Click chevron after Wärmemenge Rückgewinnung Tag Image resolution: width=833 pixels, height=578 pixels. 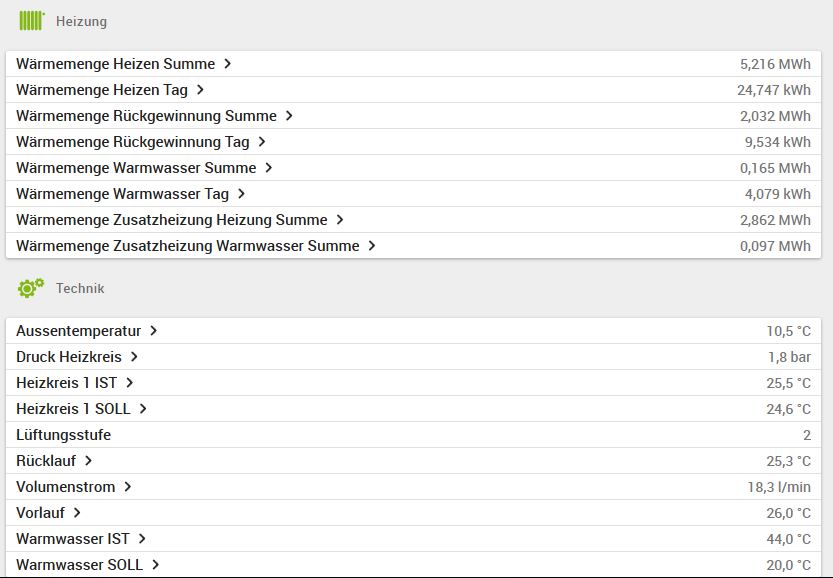pos(262,142)
